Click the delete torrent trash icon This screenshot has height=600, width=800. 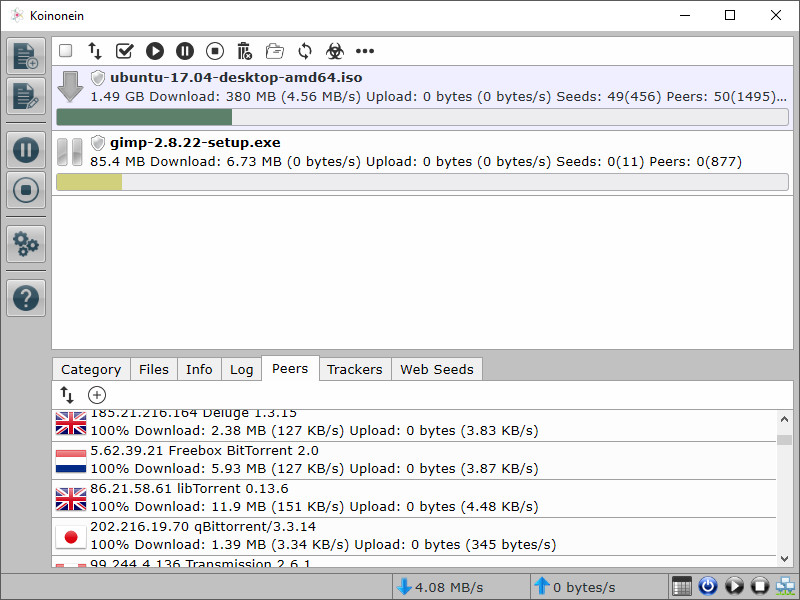point(245,51)
